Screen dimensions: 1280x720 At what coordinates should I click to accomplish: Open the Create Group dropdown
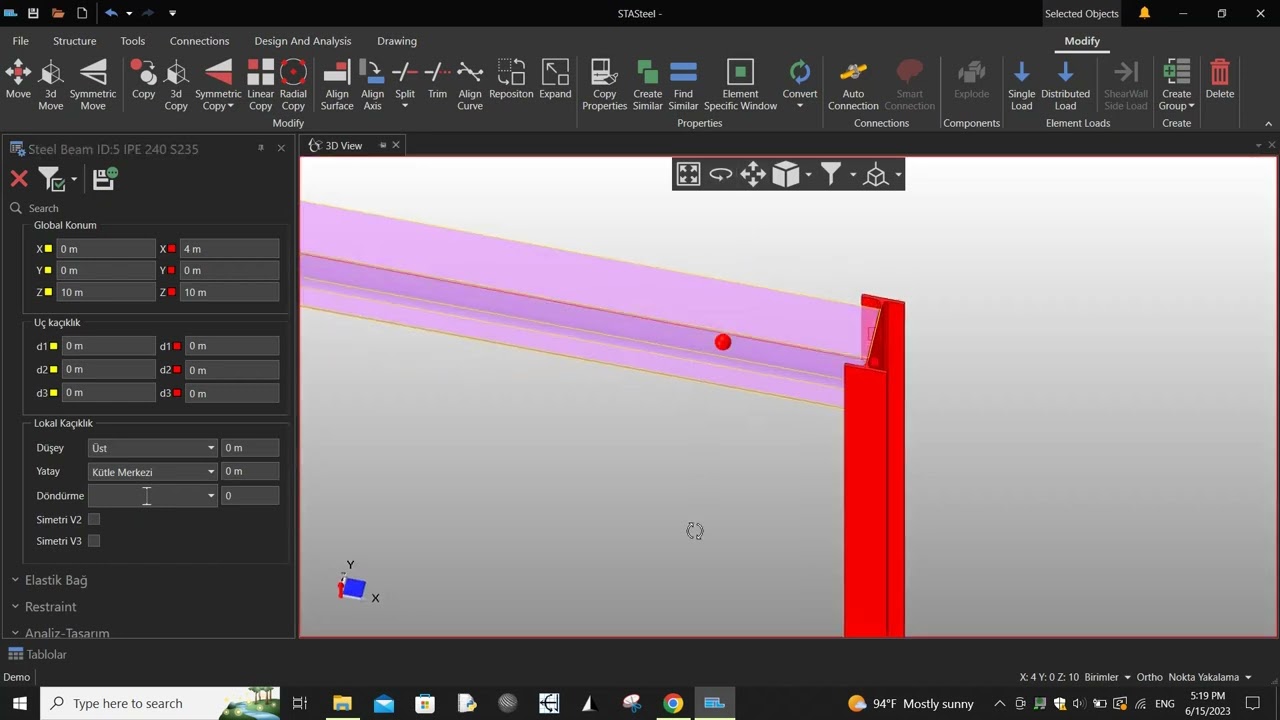1177,100
